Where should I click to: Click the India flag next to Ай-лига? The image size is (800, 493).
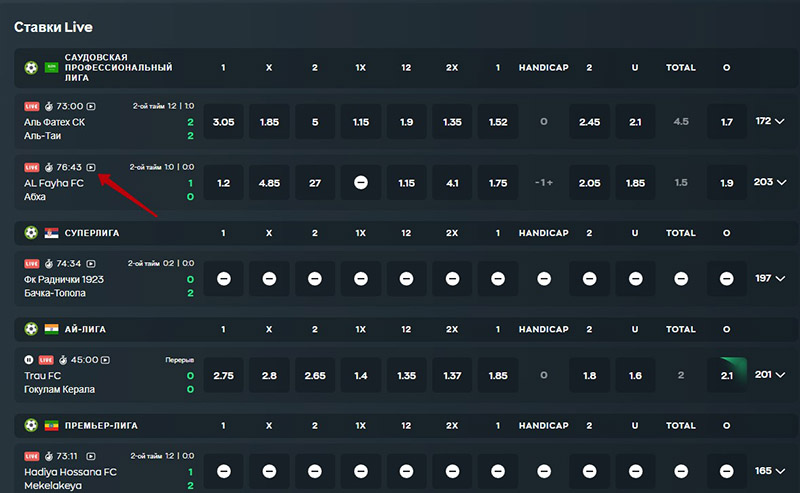click(51, 329)
